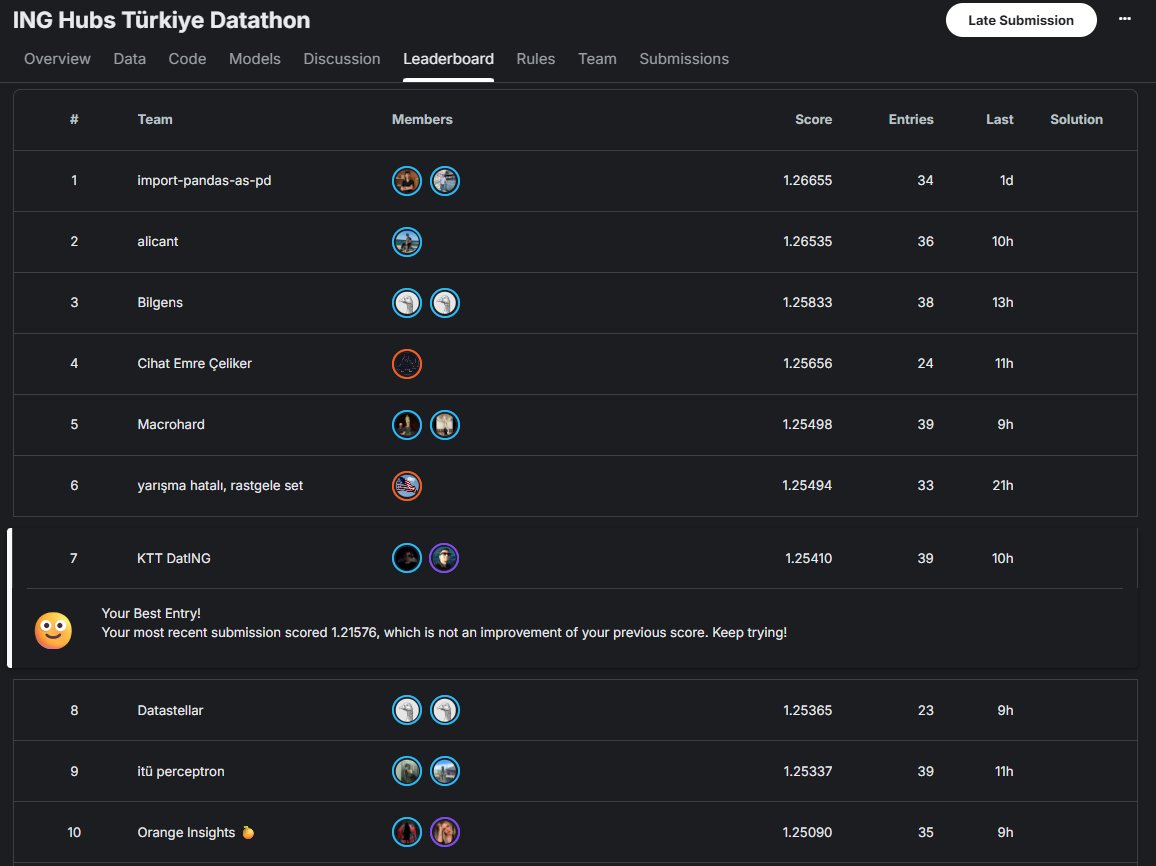Open second member avatar of Datastellar
This screenshot has height=866, width=1156.
coord(445,710)
